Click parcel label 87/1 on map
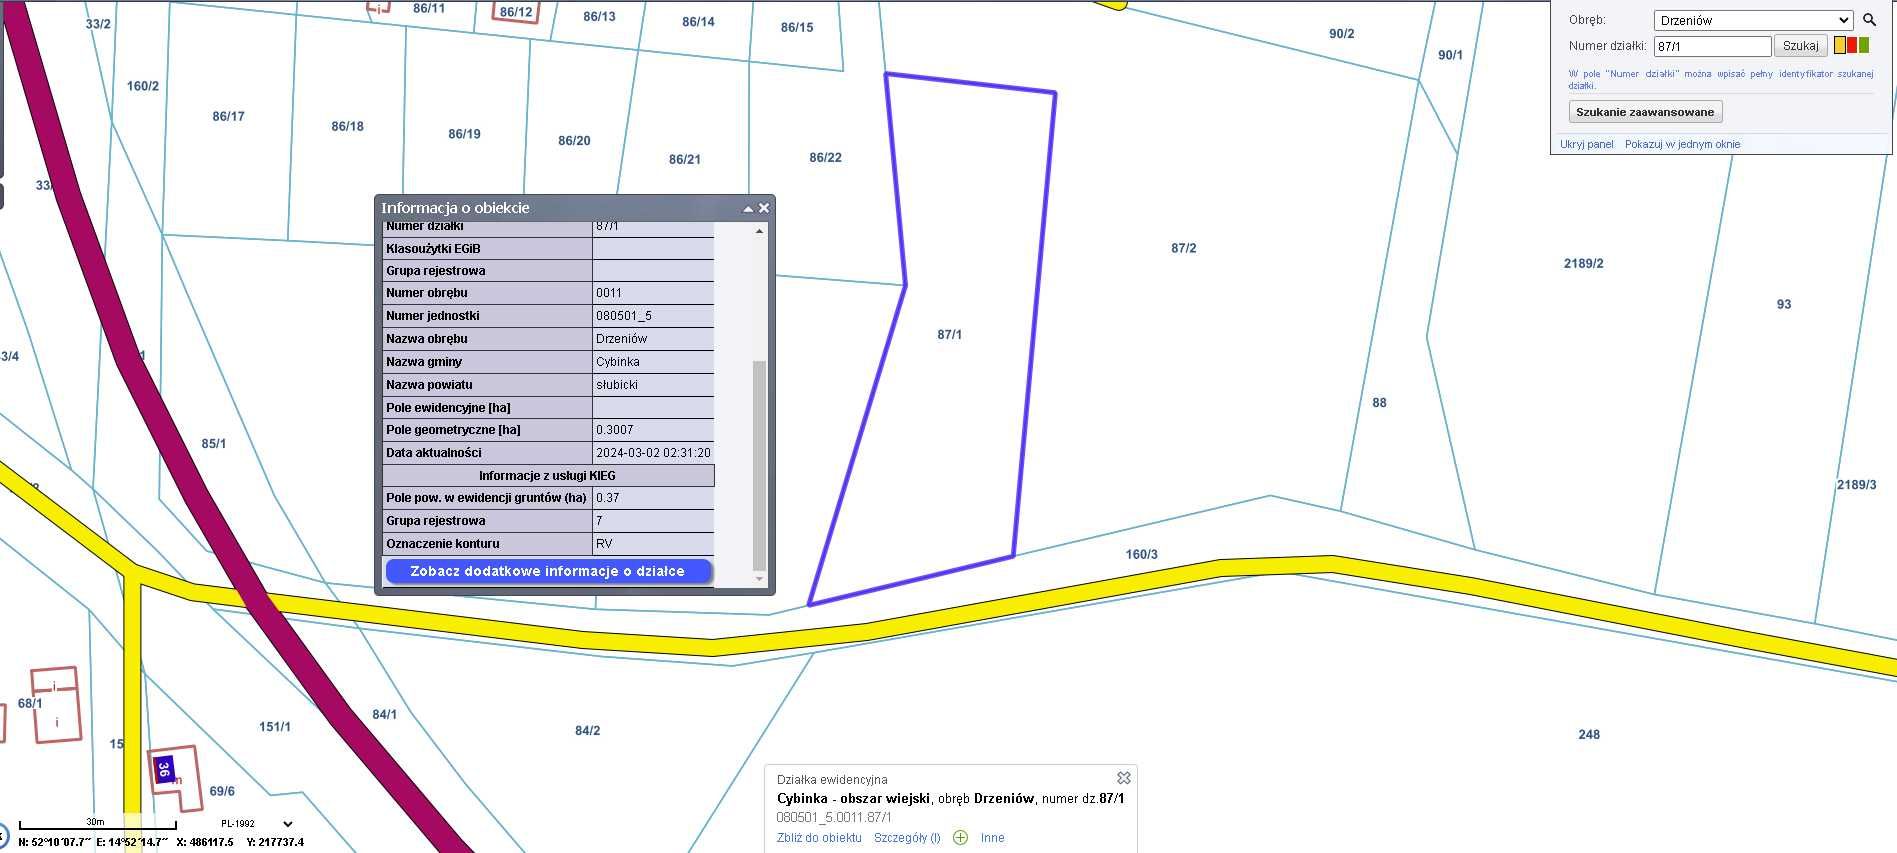Image resolution: width=1897 pixels, height=853 pixels. (x=950, y=335)
